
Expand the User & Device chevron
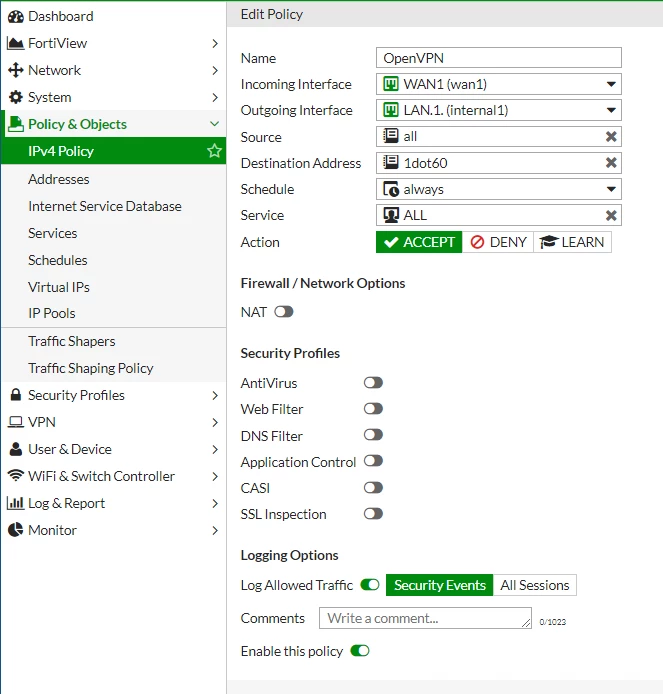point(215,449)
